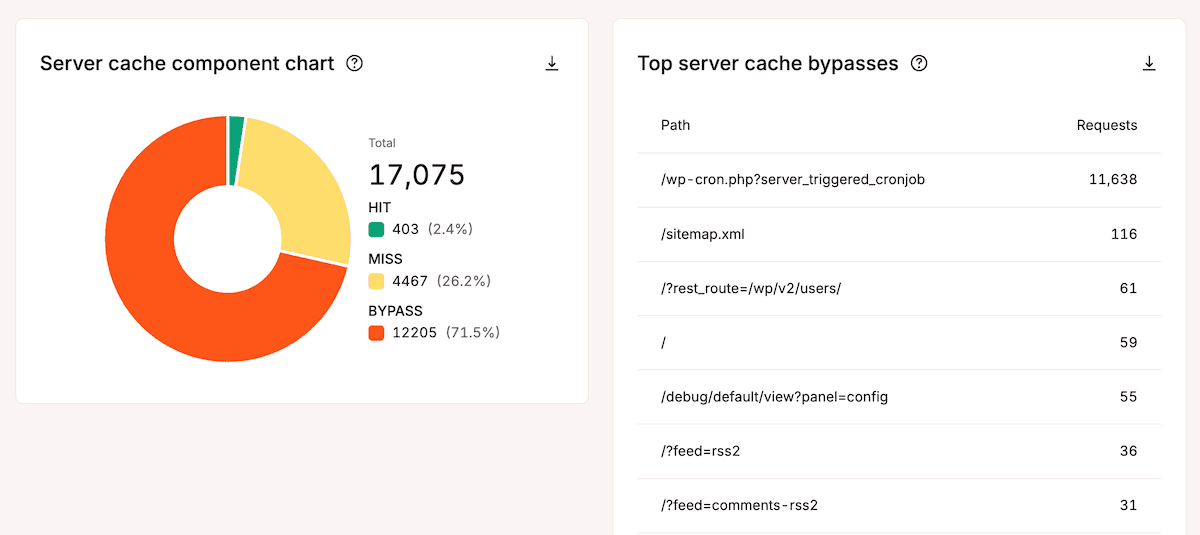Click the Top server cache bypasses title
Screen dimensions: 1200x535
click(768, 63)
